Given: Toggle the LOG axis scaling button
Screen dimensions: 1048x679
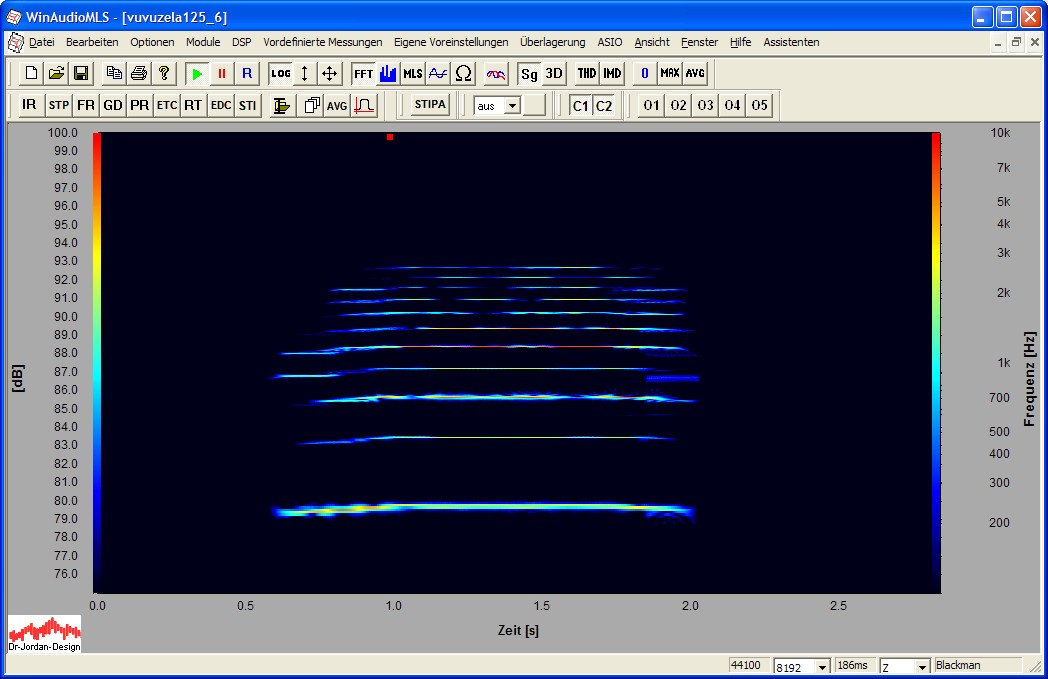Looking at the screenshot, I should [280, 74].
